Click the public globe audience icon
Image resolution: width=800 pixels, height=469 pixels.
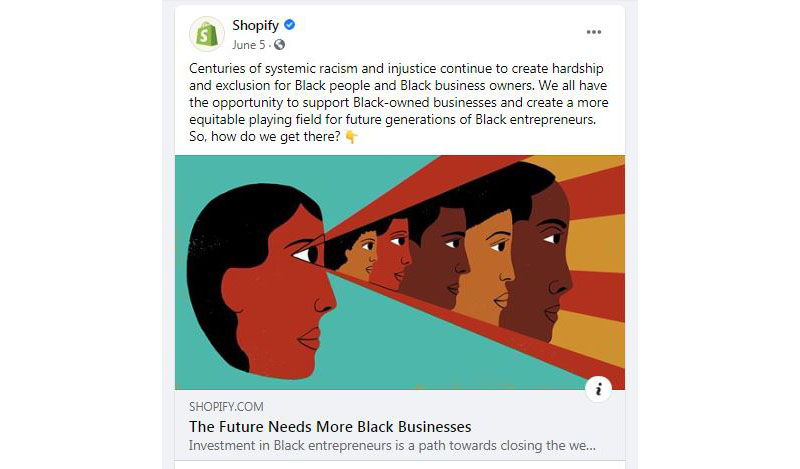(x=279, y=45)
